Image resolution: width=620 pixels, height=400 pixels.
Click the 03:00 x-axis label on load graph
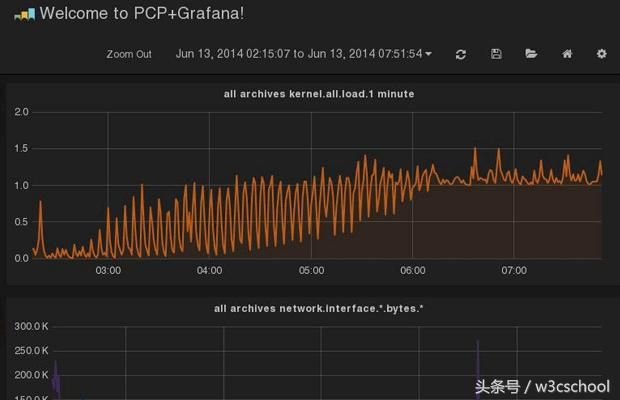pyautogui.click(x=108, y=270)
